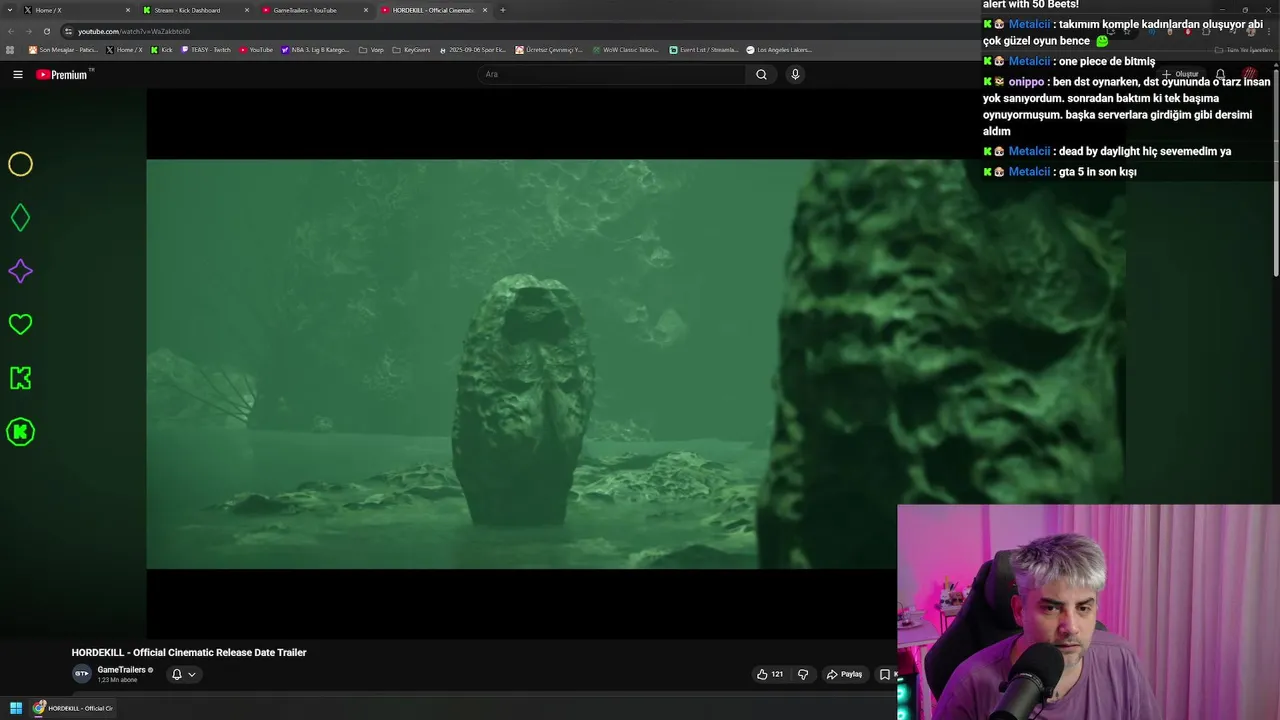This screenshot has width=1280, height=720.
Task: Go forward in browser history
Action: click(x=28, y=31)
